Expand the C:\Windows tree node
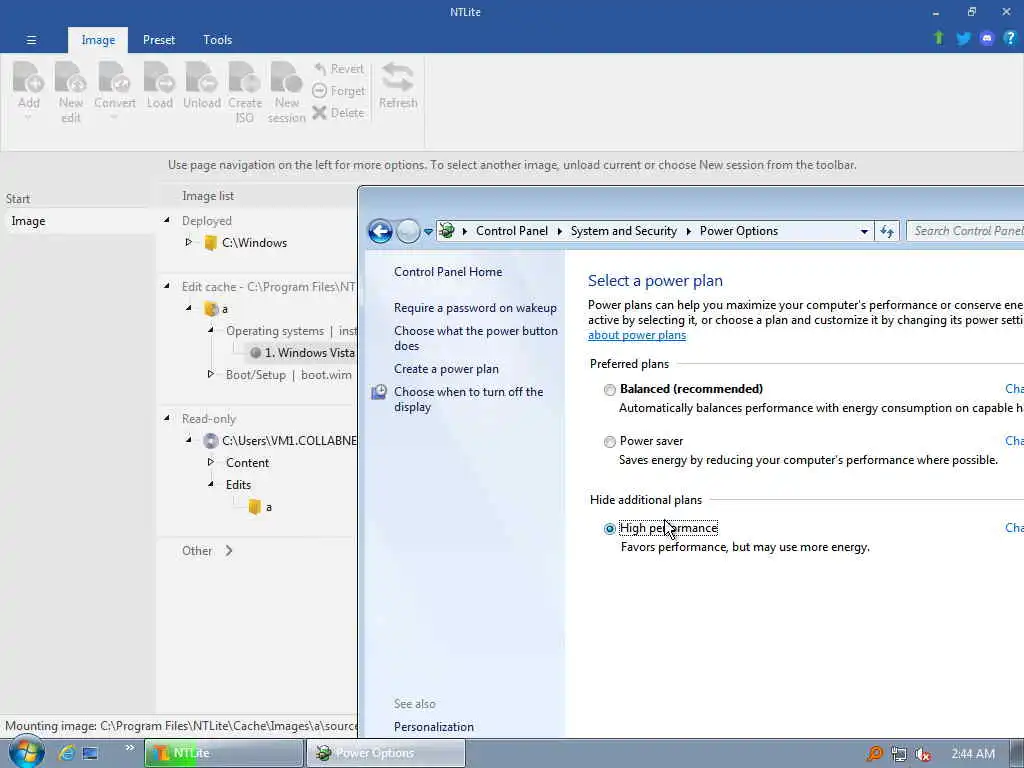This screenshot has height=768, width=1024. [189, 242]
